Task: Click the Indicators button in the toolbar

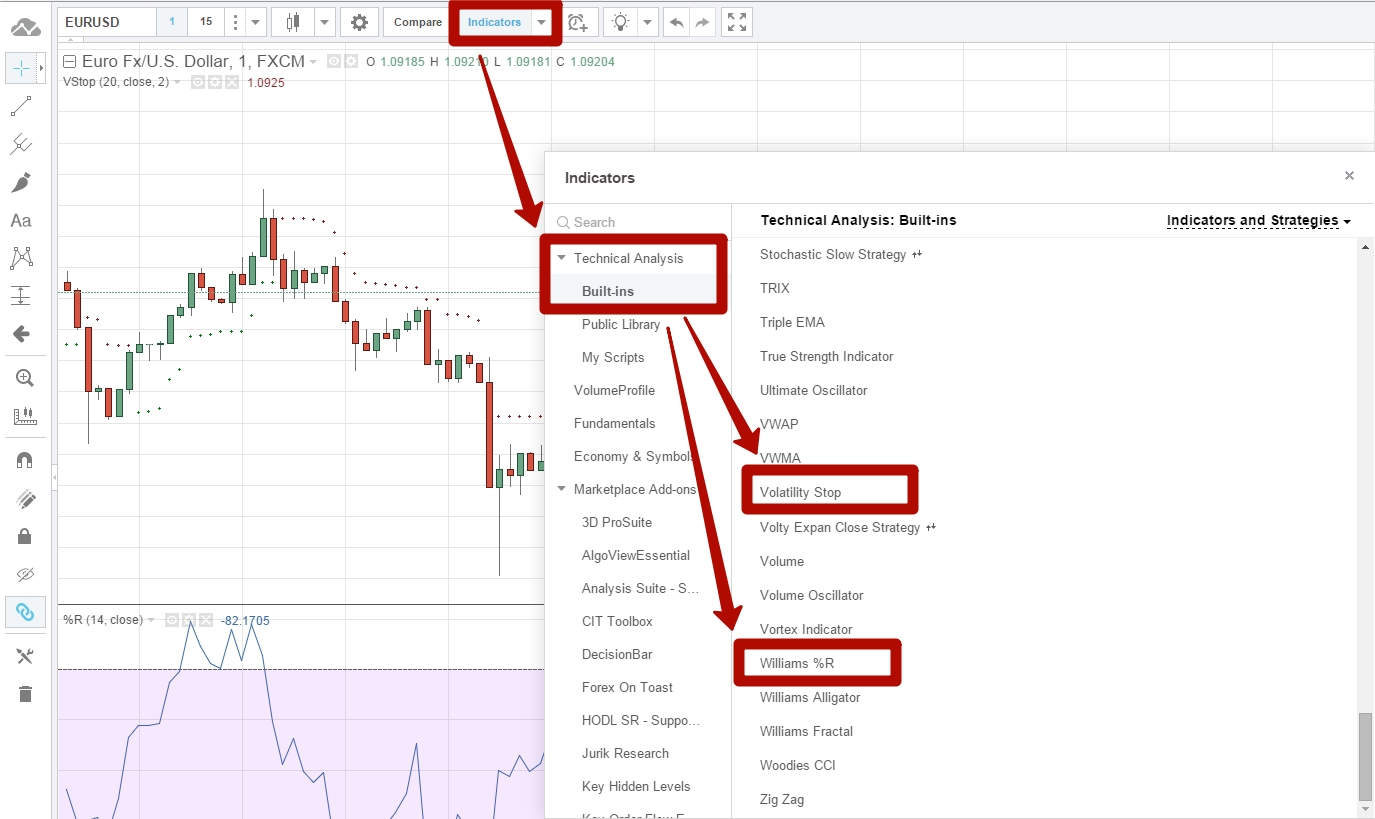Action: point(494,22)
